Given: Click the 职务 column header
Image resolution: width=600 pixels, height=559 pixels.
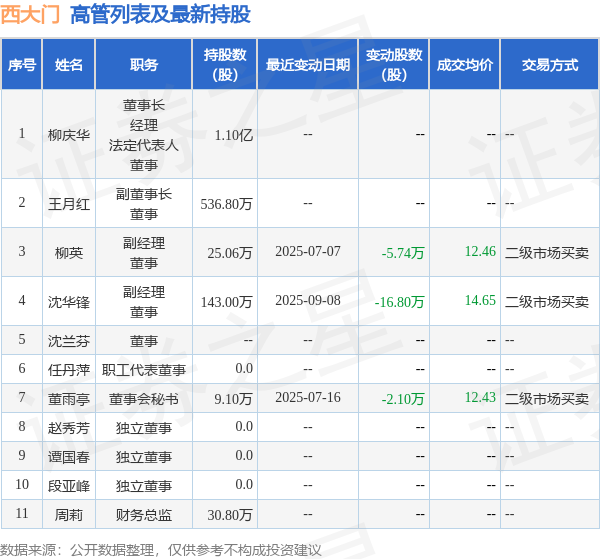Looking at the screenshot, I should click(x=144, y=65).
